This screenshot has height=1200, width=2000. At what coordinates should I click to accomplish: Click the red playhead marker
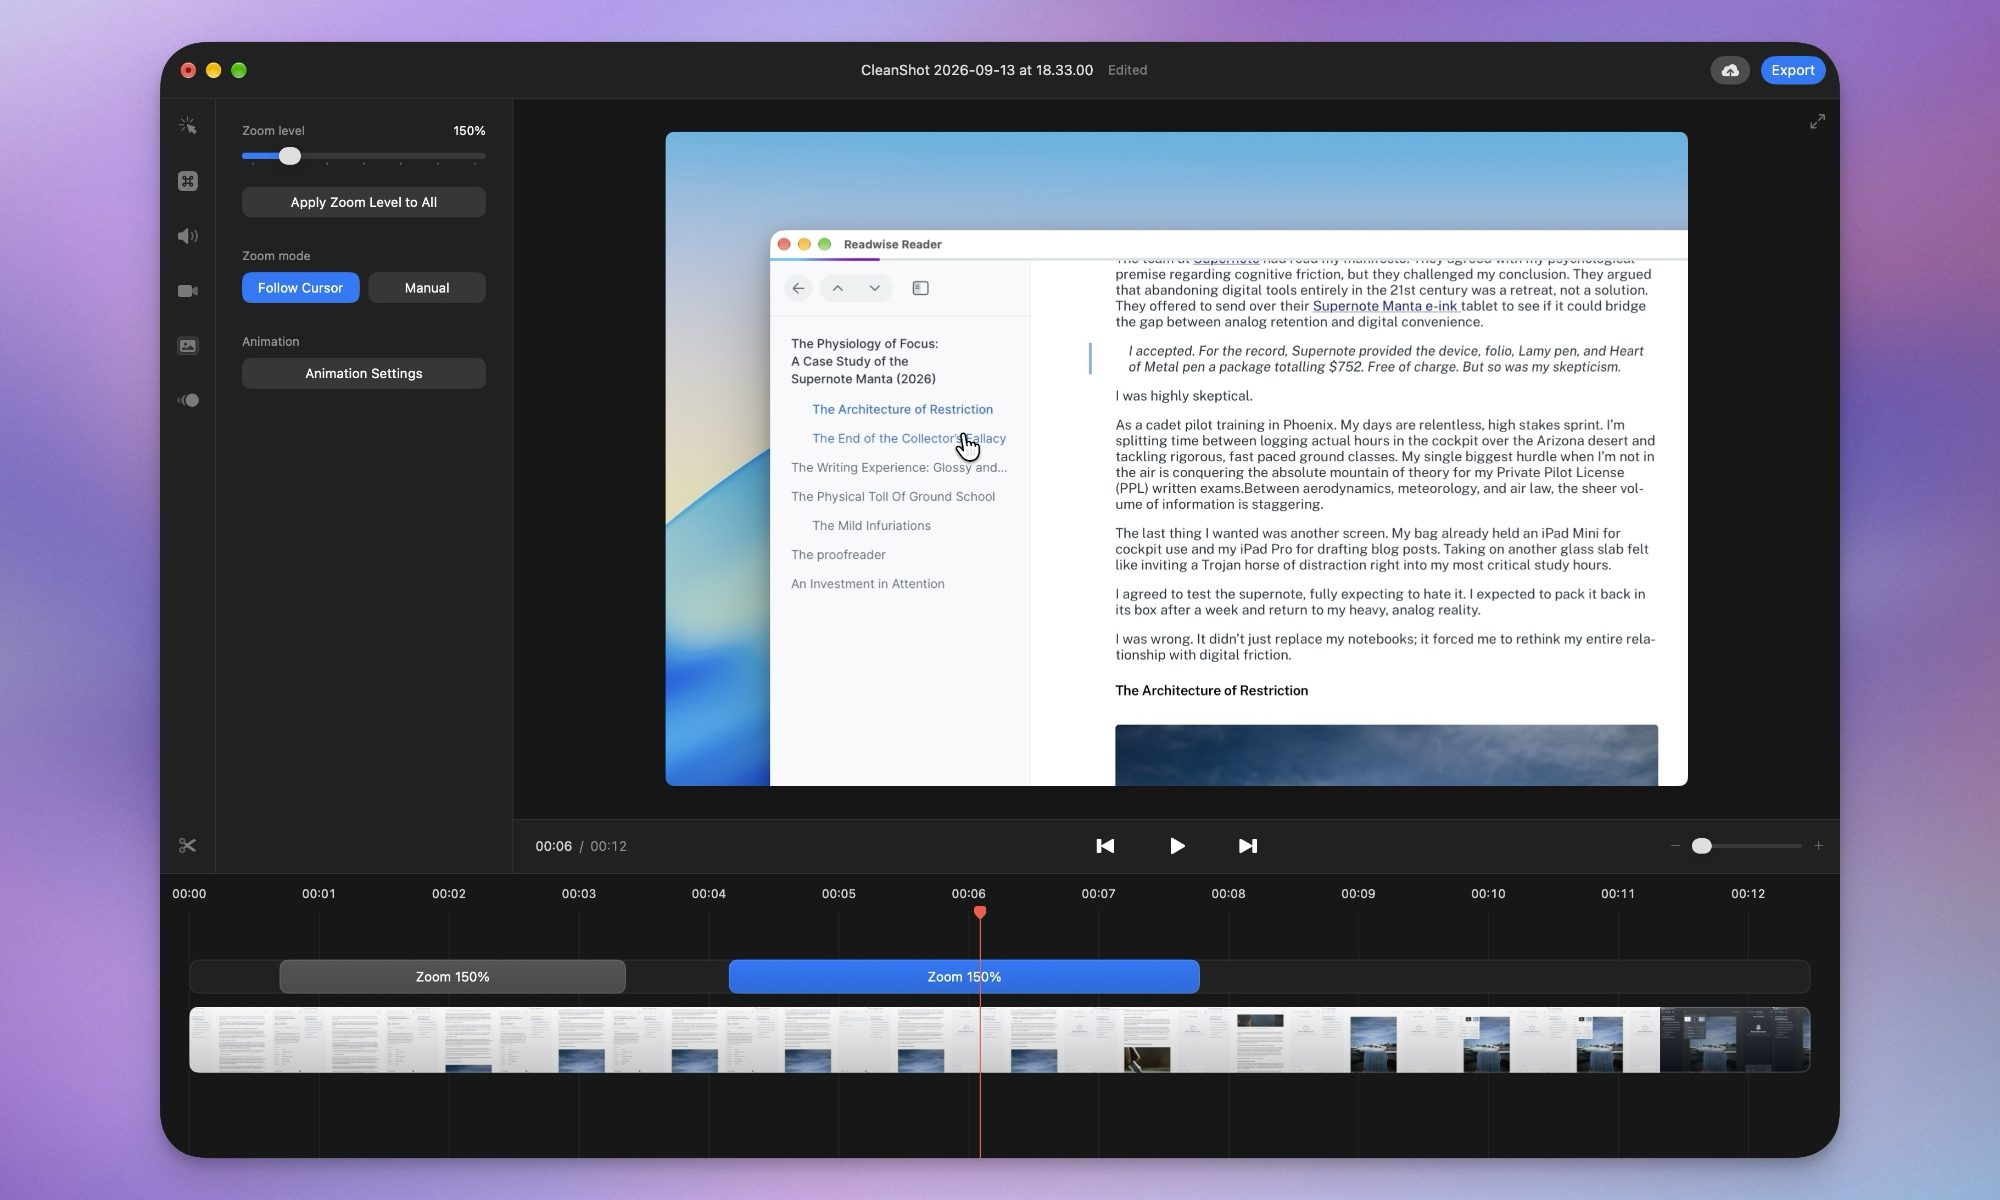click(980, 912)
